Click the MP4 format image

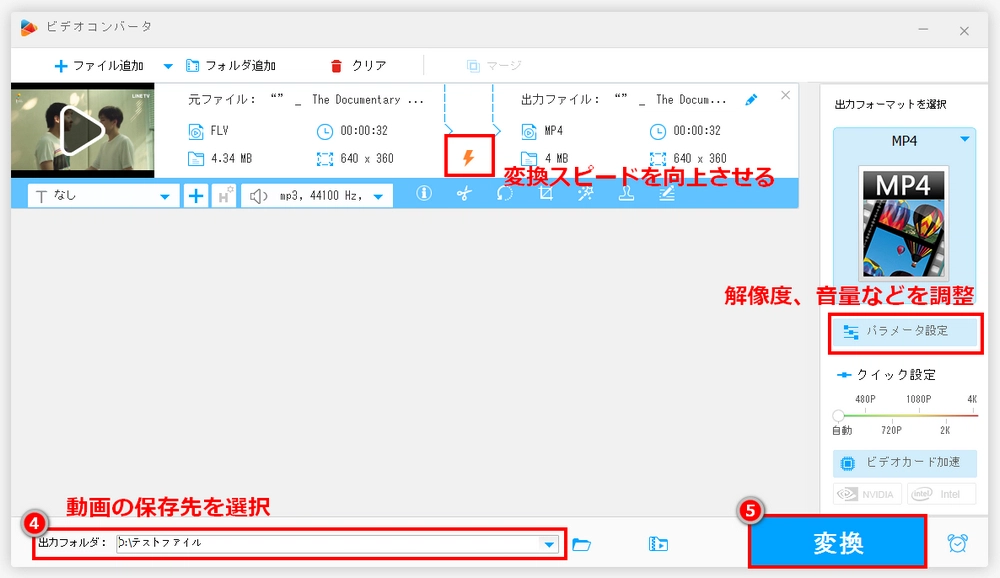[x=904, y=223]
